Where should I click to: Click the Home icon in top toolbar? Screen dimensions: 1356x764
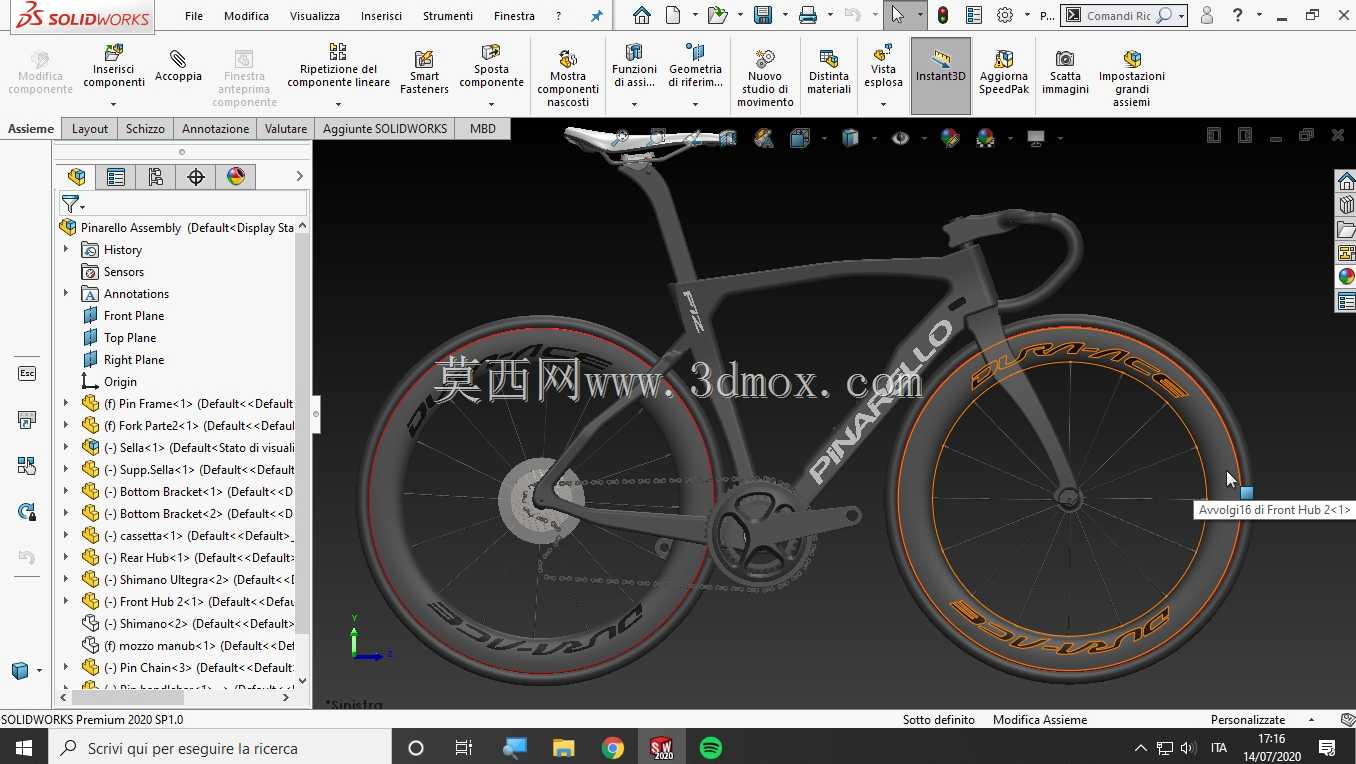(x=642, y=15)
